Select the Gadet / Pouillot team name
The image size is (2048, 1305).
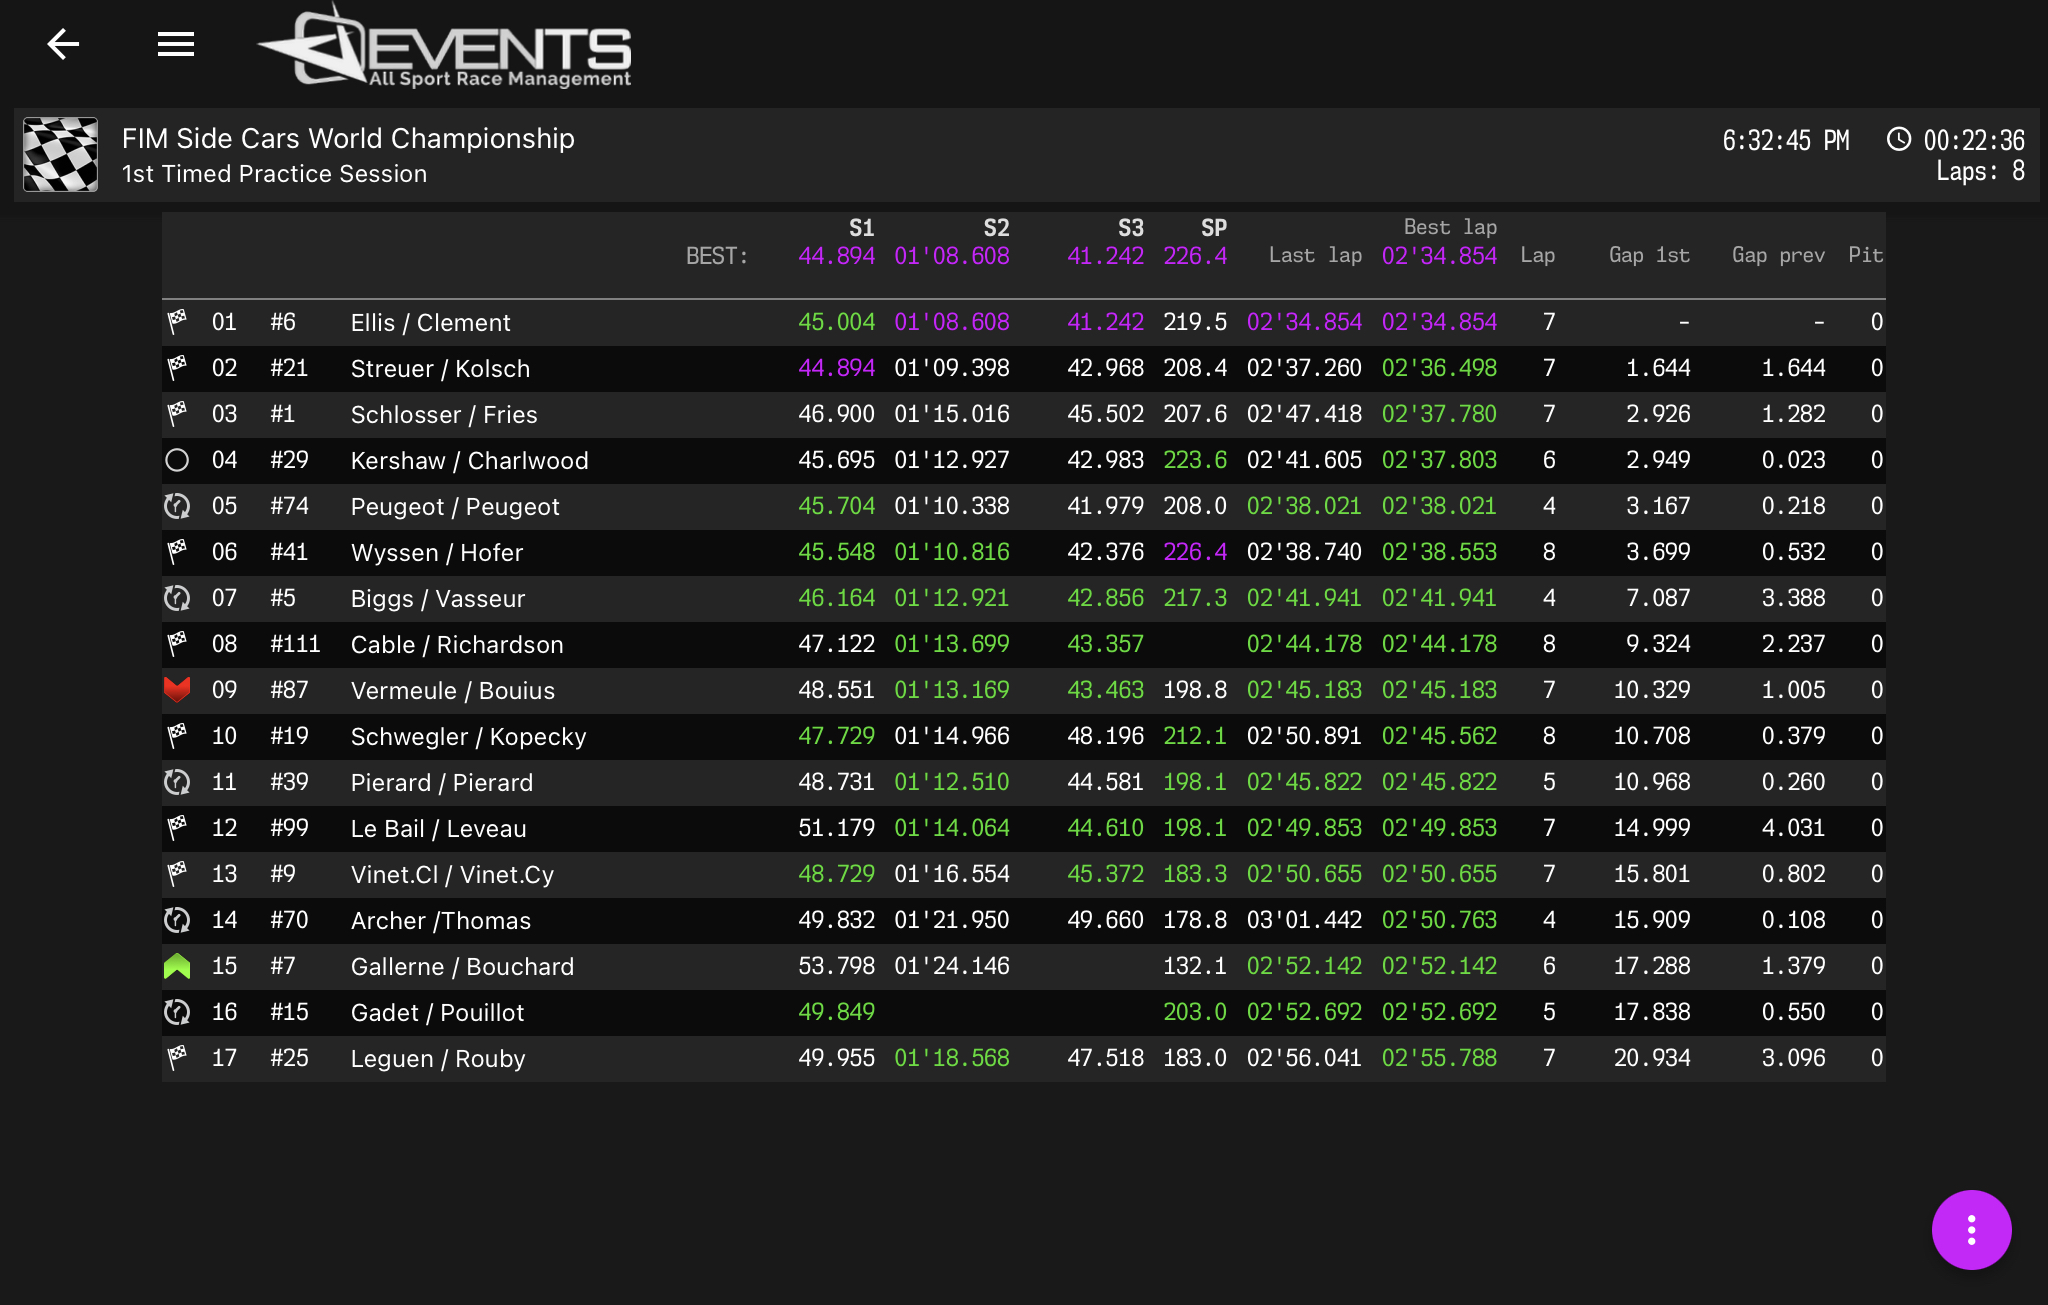[438, 1012]
